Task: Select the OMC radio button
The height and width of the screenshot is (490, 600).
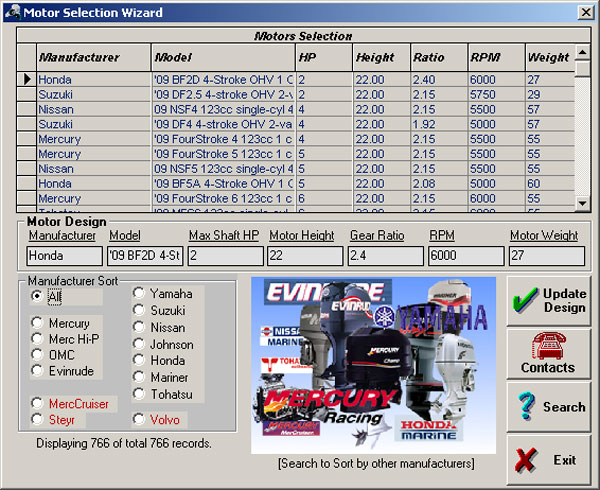Action: 37,355
